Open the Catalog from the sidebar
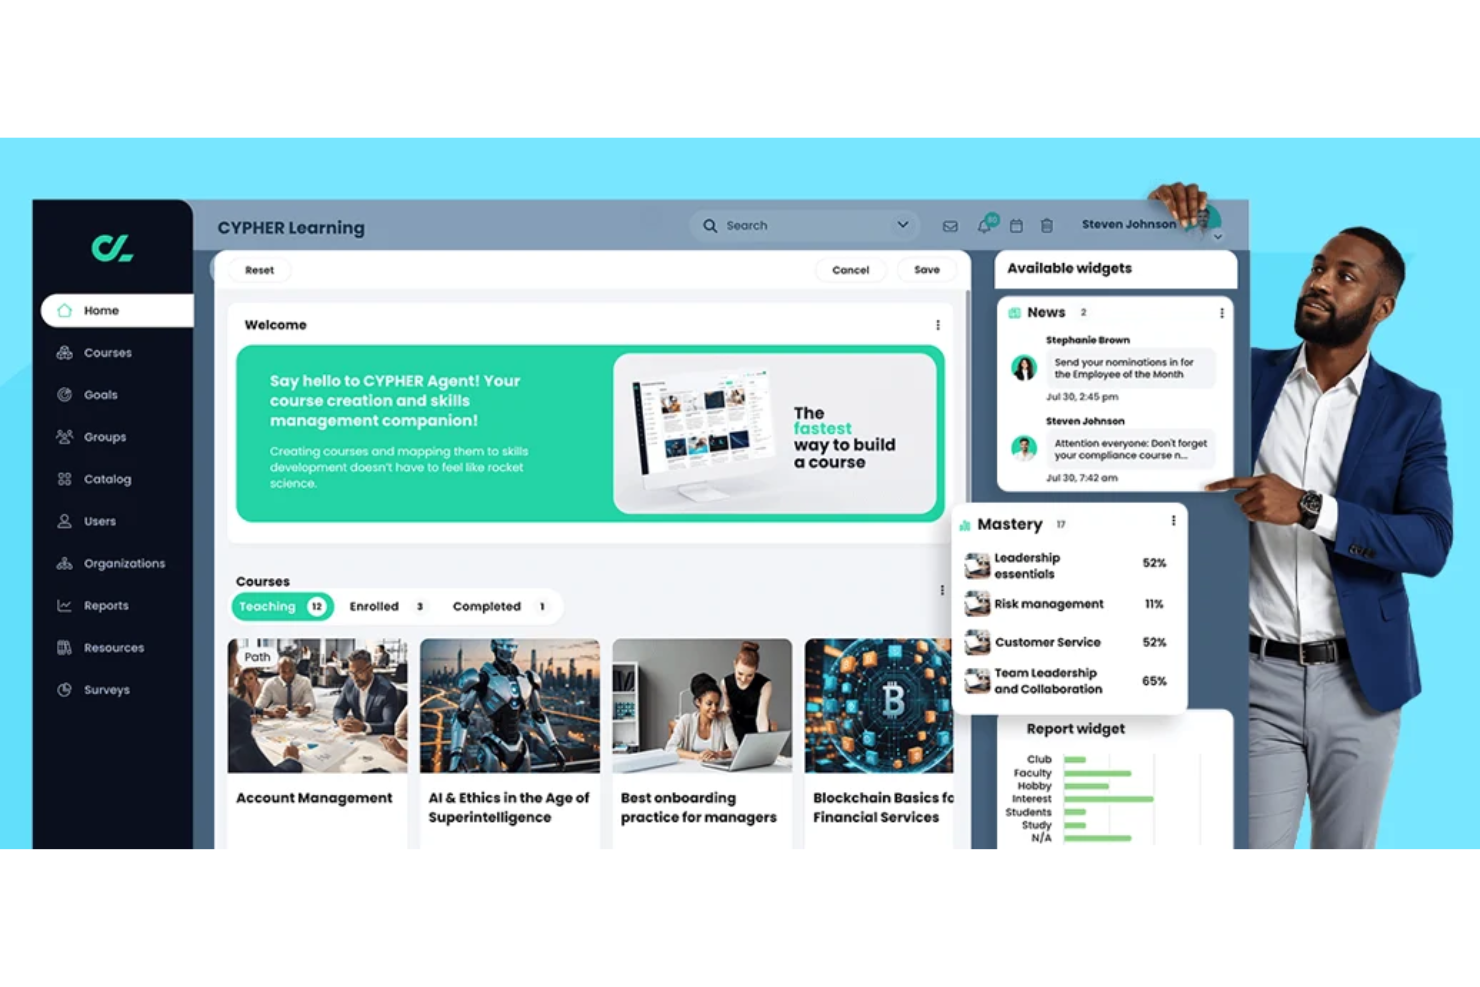1480x987 pixels. pos(107,478)
